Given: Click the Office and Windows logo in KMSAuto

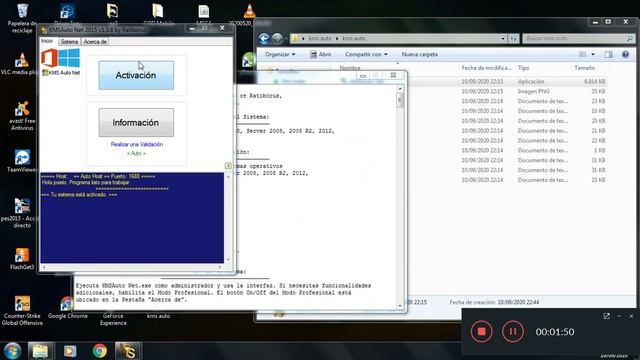Looking at the screenshot, I should tap(60, 58).
